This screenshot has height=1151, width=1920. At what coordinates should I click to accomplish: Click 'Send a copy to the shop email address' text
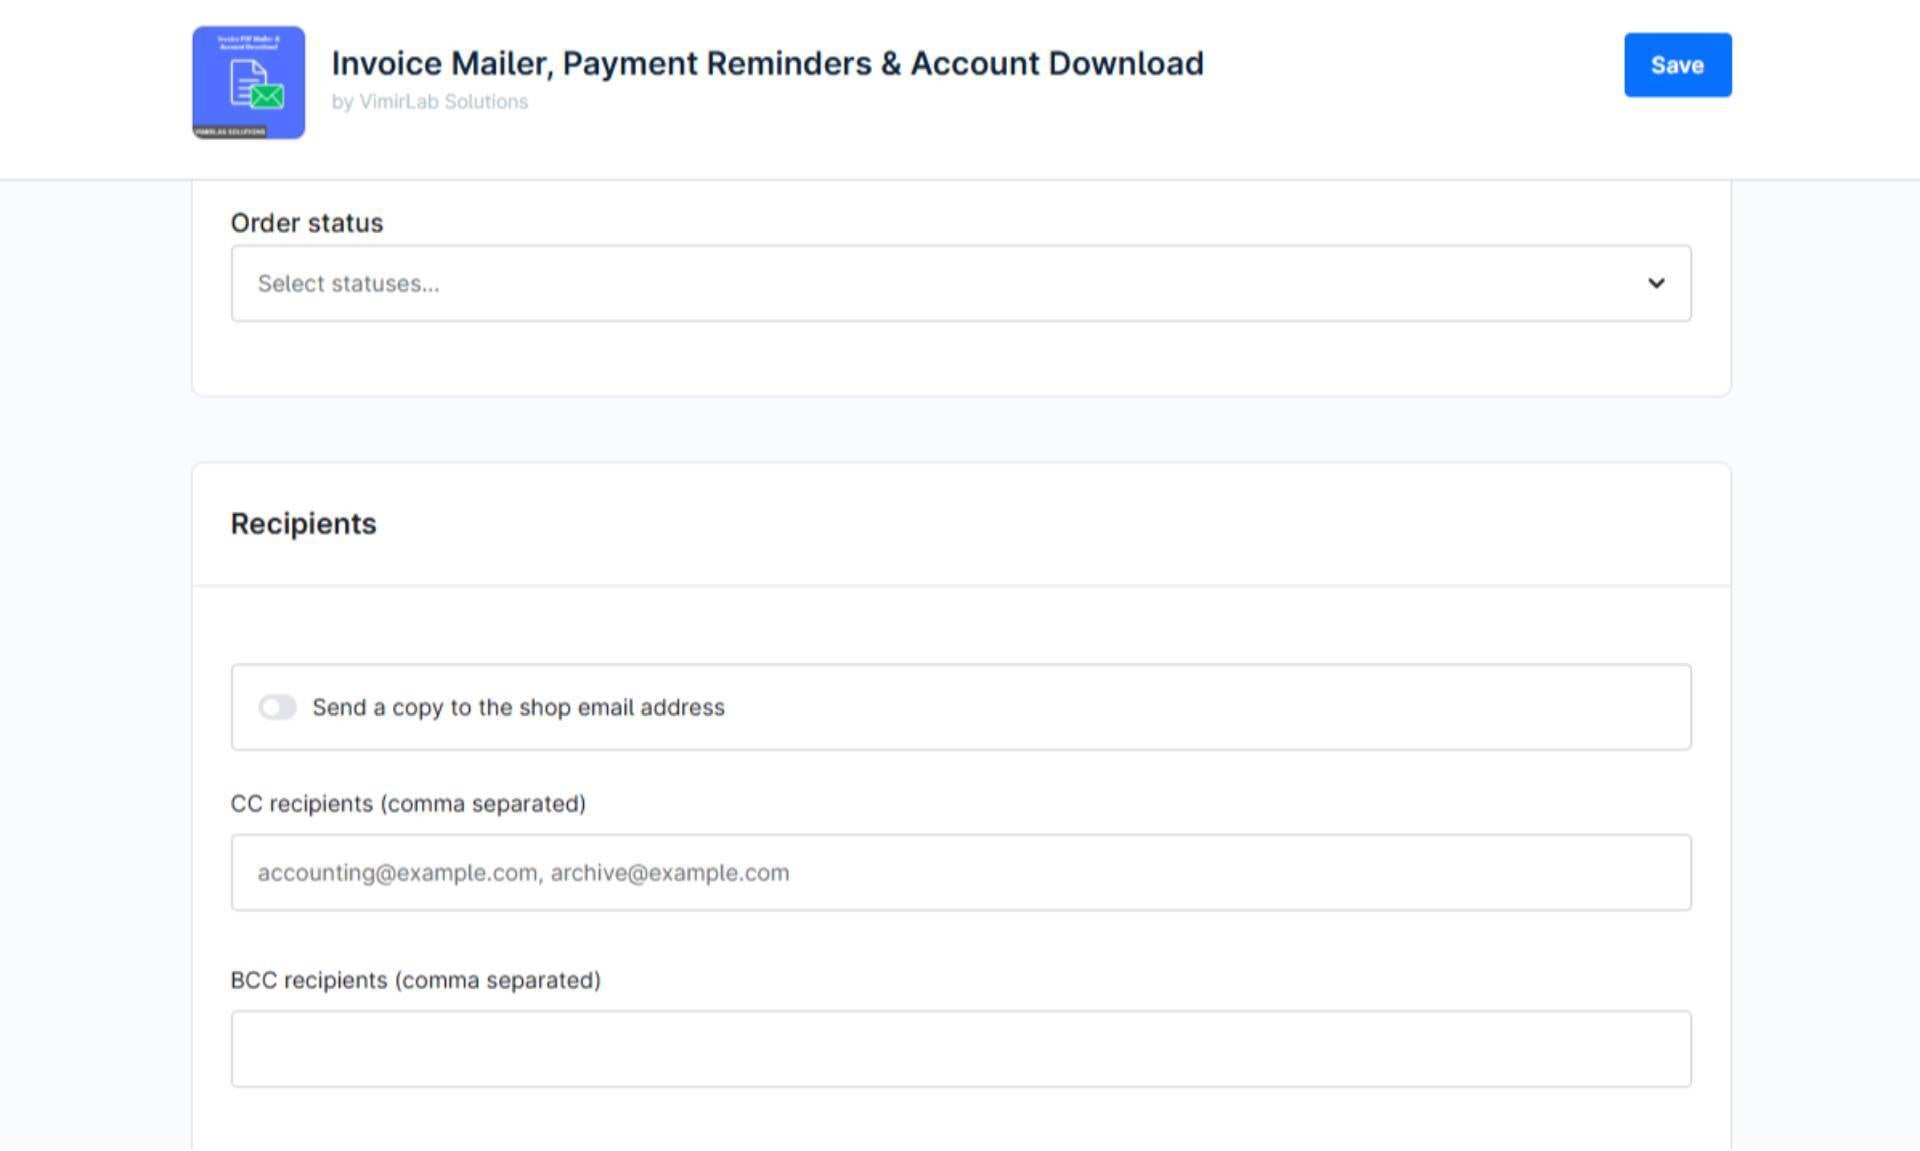pyautogui.click(x=518, y=707)
